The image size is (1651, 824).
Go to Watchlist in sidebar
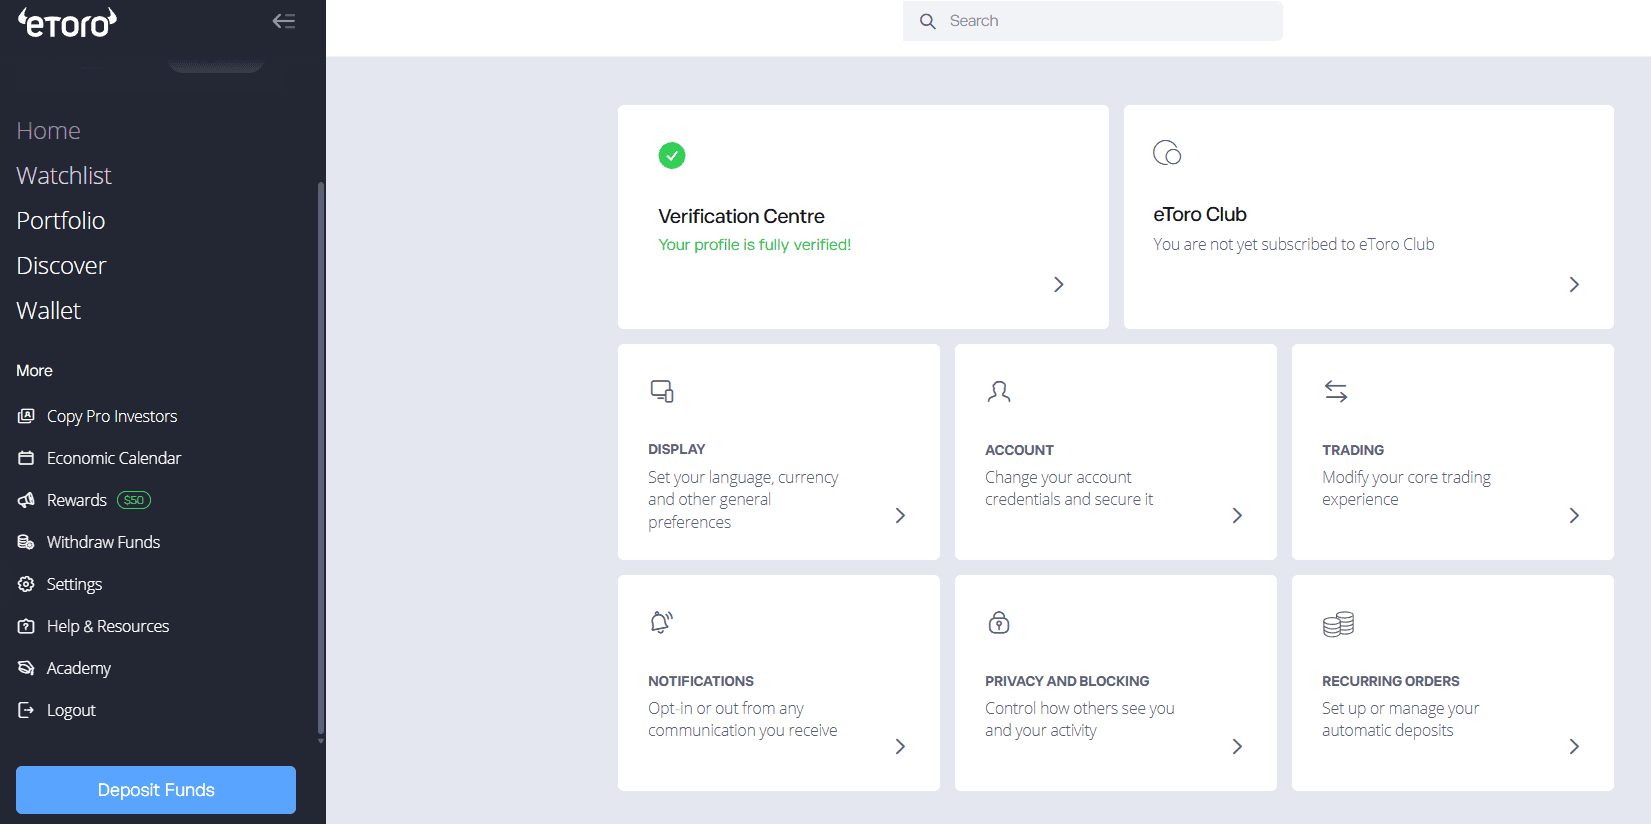tap(64, 176)
